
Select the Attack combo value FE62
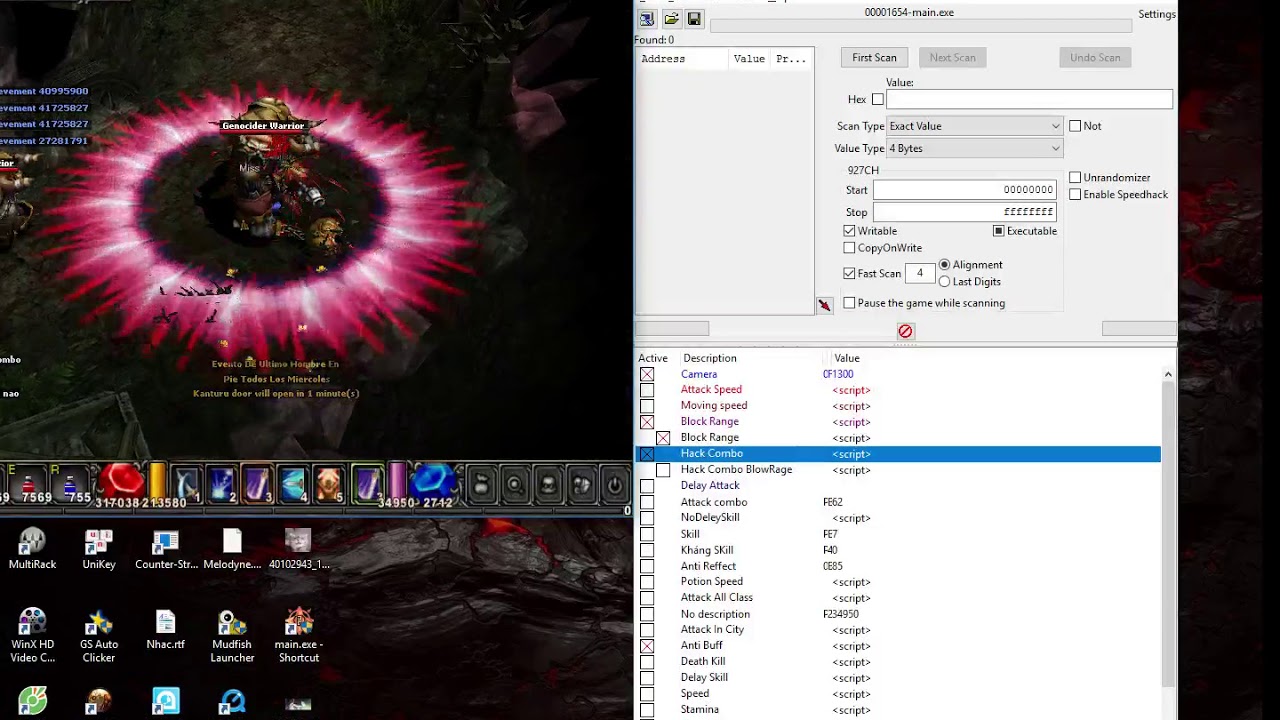[833, 502]
